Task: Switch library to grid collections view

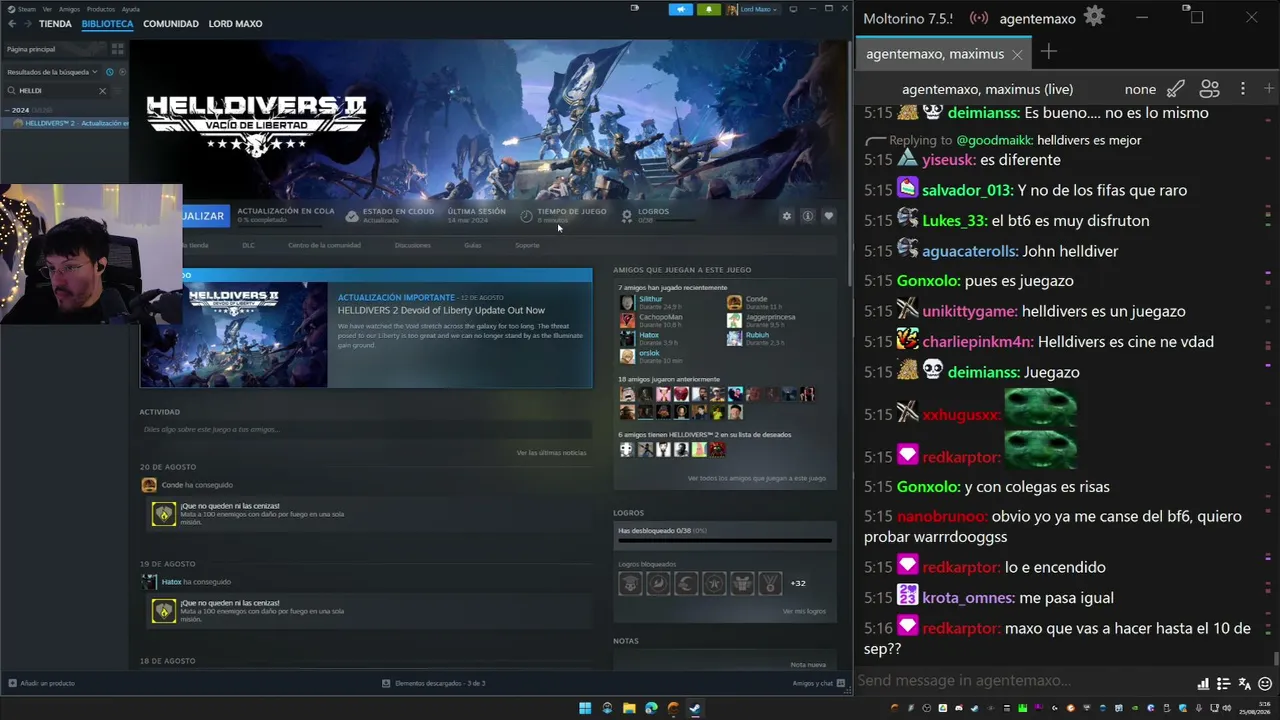Action: [x=117, y=49]
